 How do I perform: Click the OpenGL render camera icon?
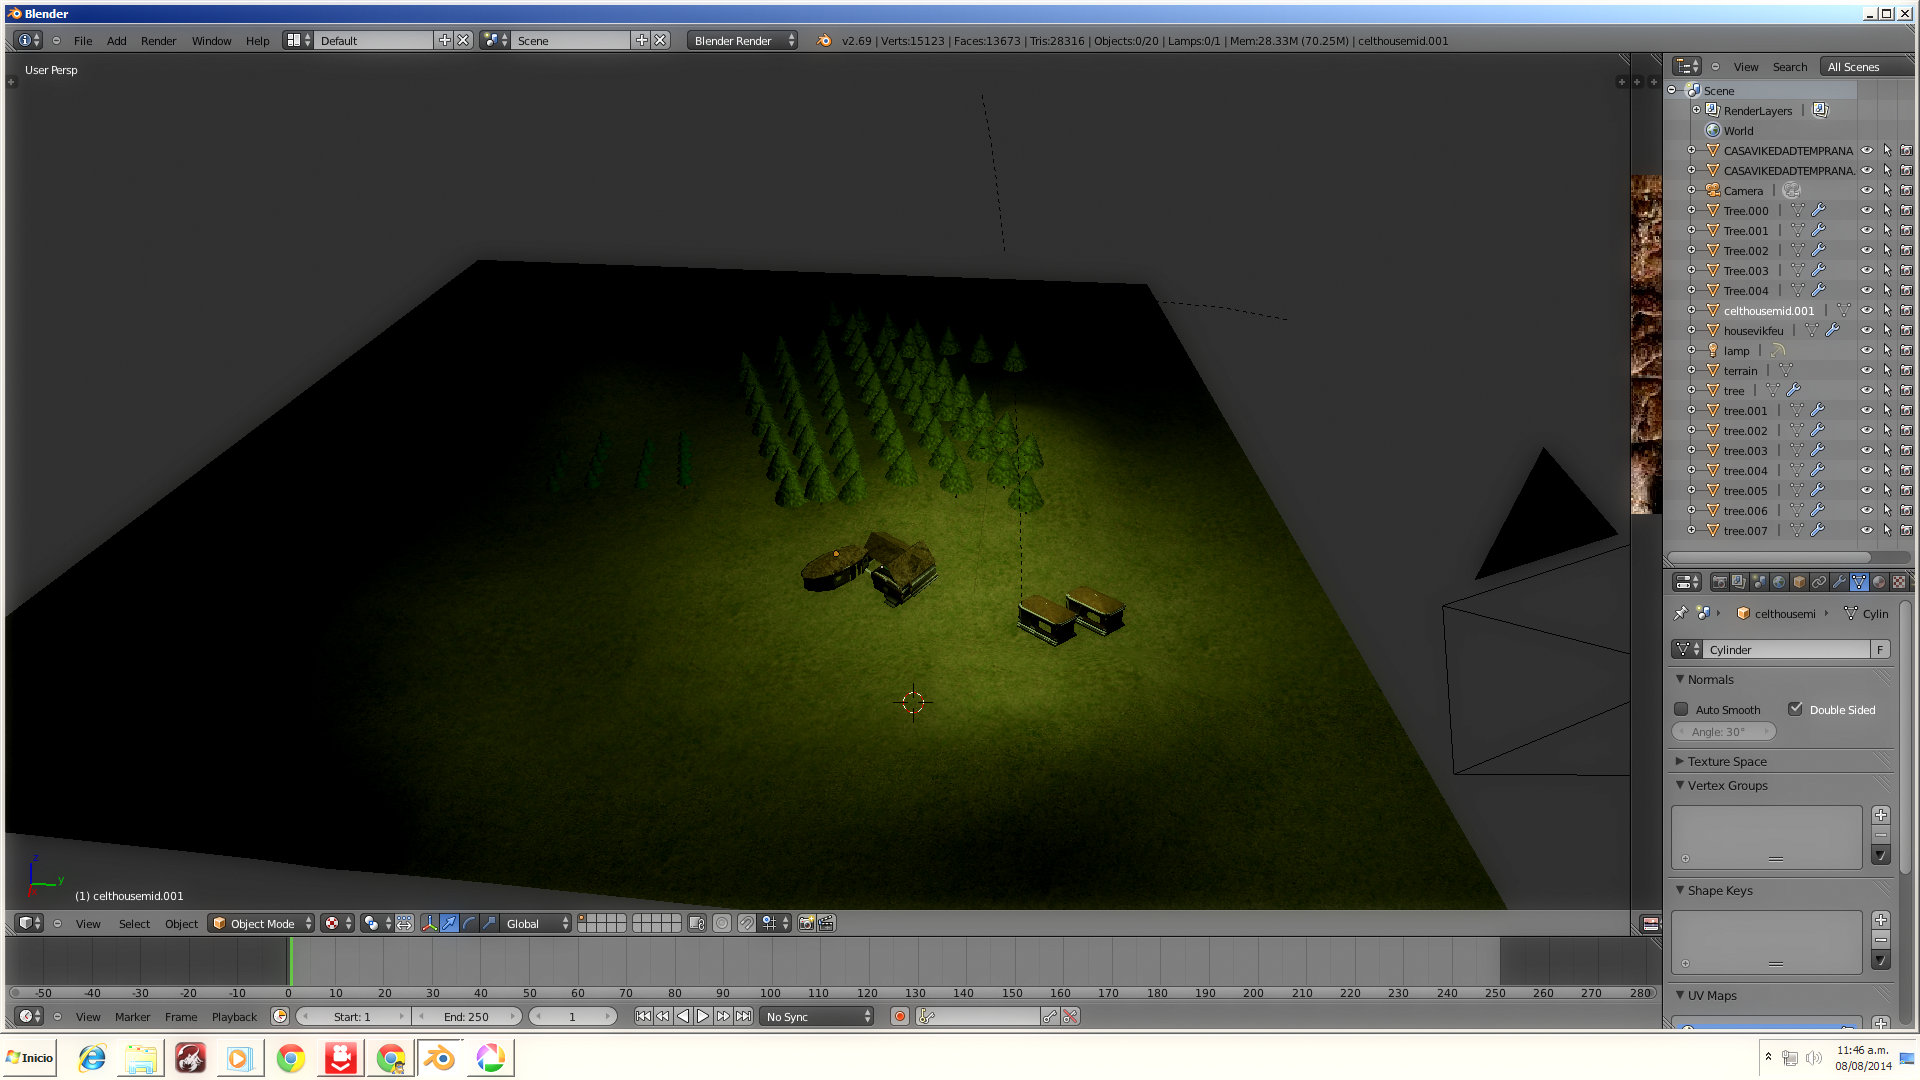coord(806,923)
